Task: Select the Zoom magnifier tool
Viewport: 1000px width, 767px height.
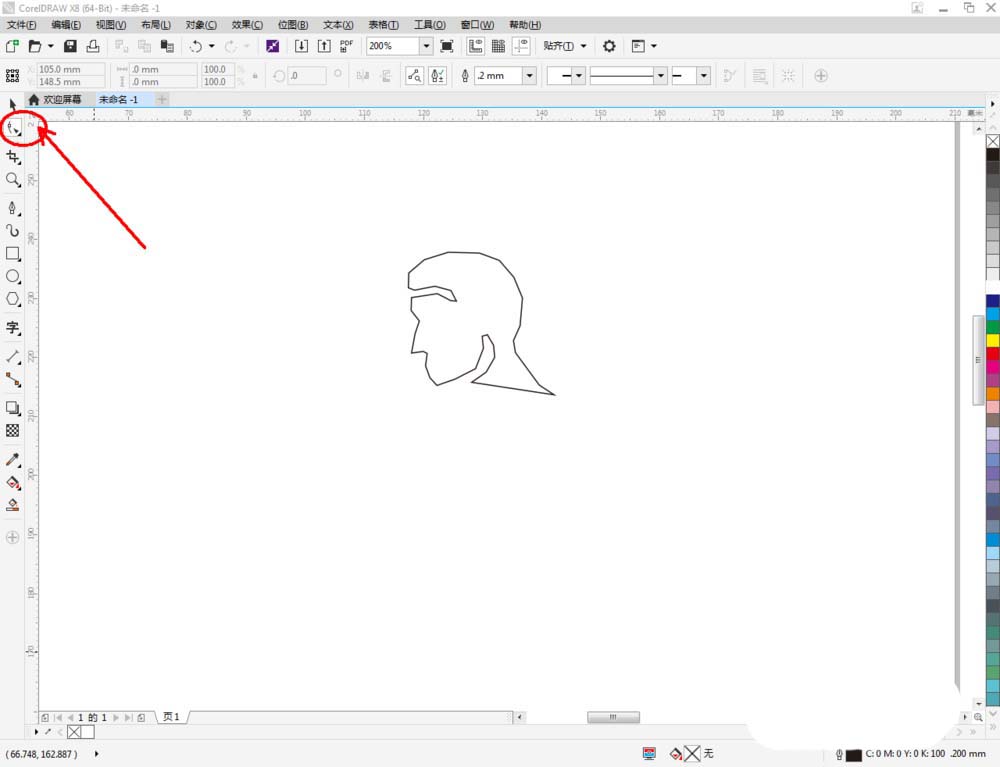Action: [13, 180]
